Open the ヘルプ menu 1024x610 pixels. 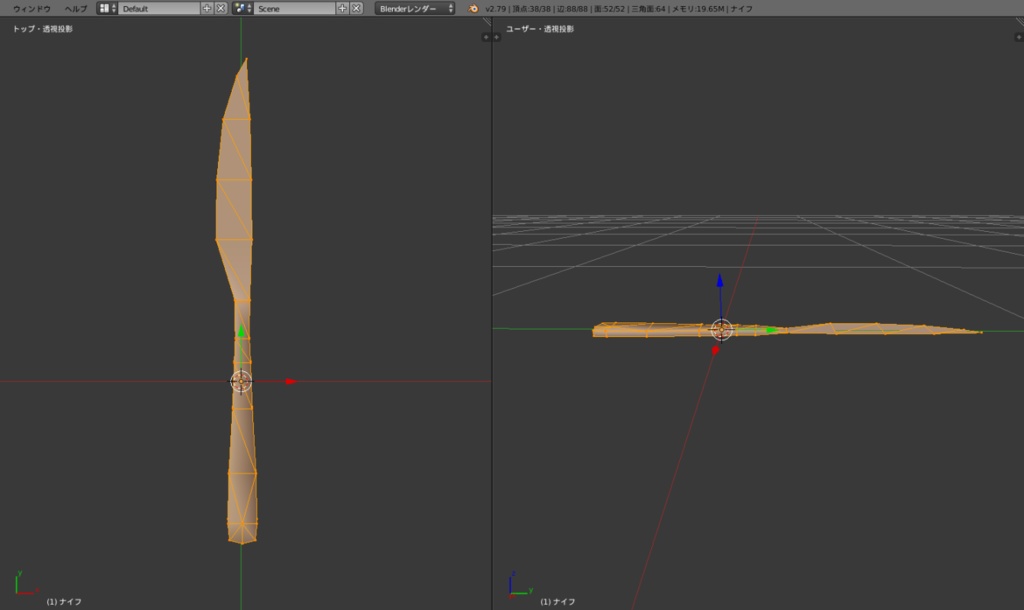click(76, 8)
